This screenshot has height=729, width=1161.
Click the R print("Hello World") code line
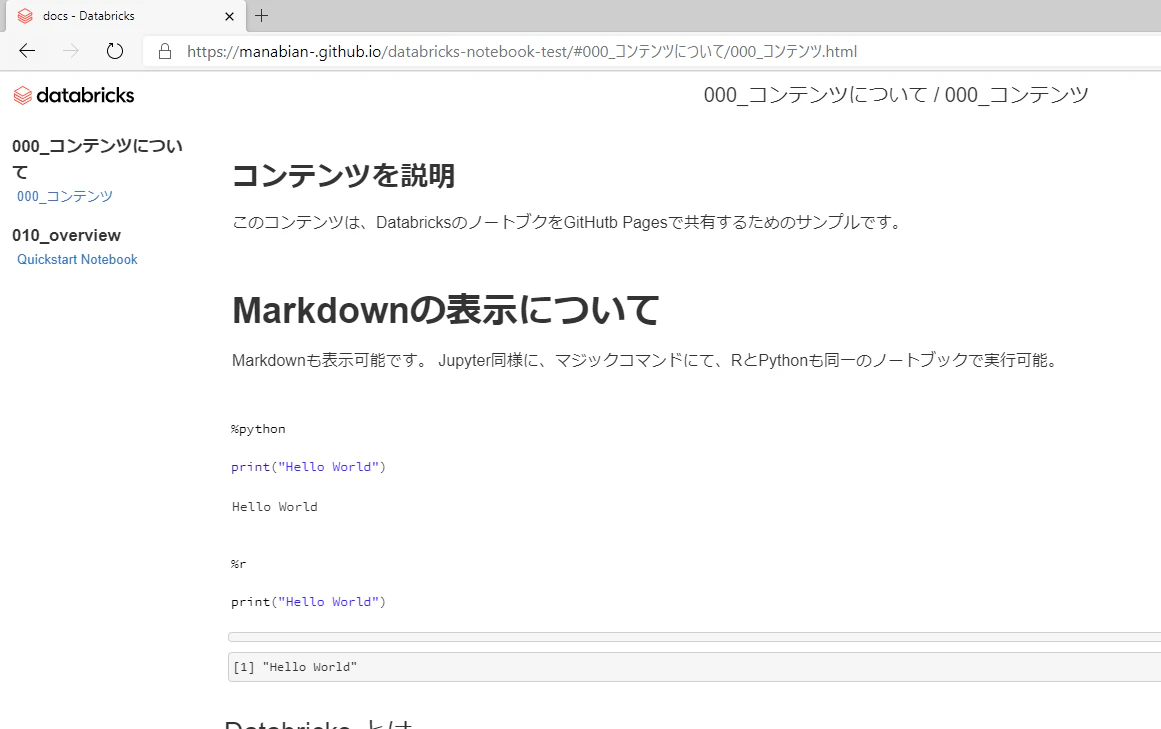[x=308, y=602]
